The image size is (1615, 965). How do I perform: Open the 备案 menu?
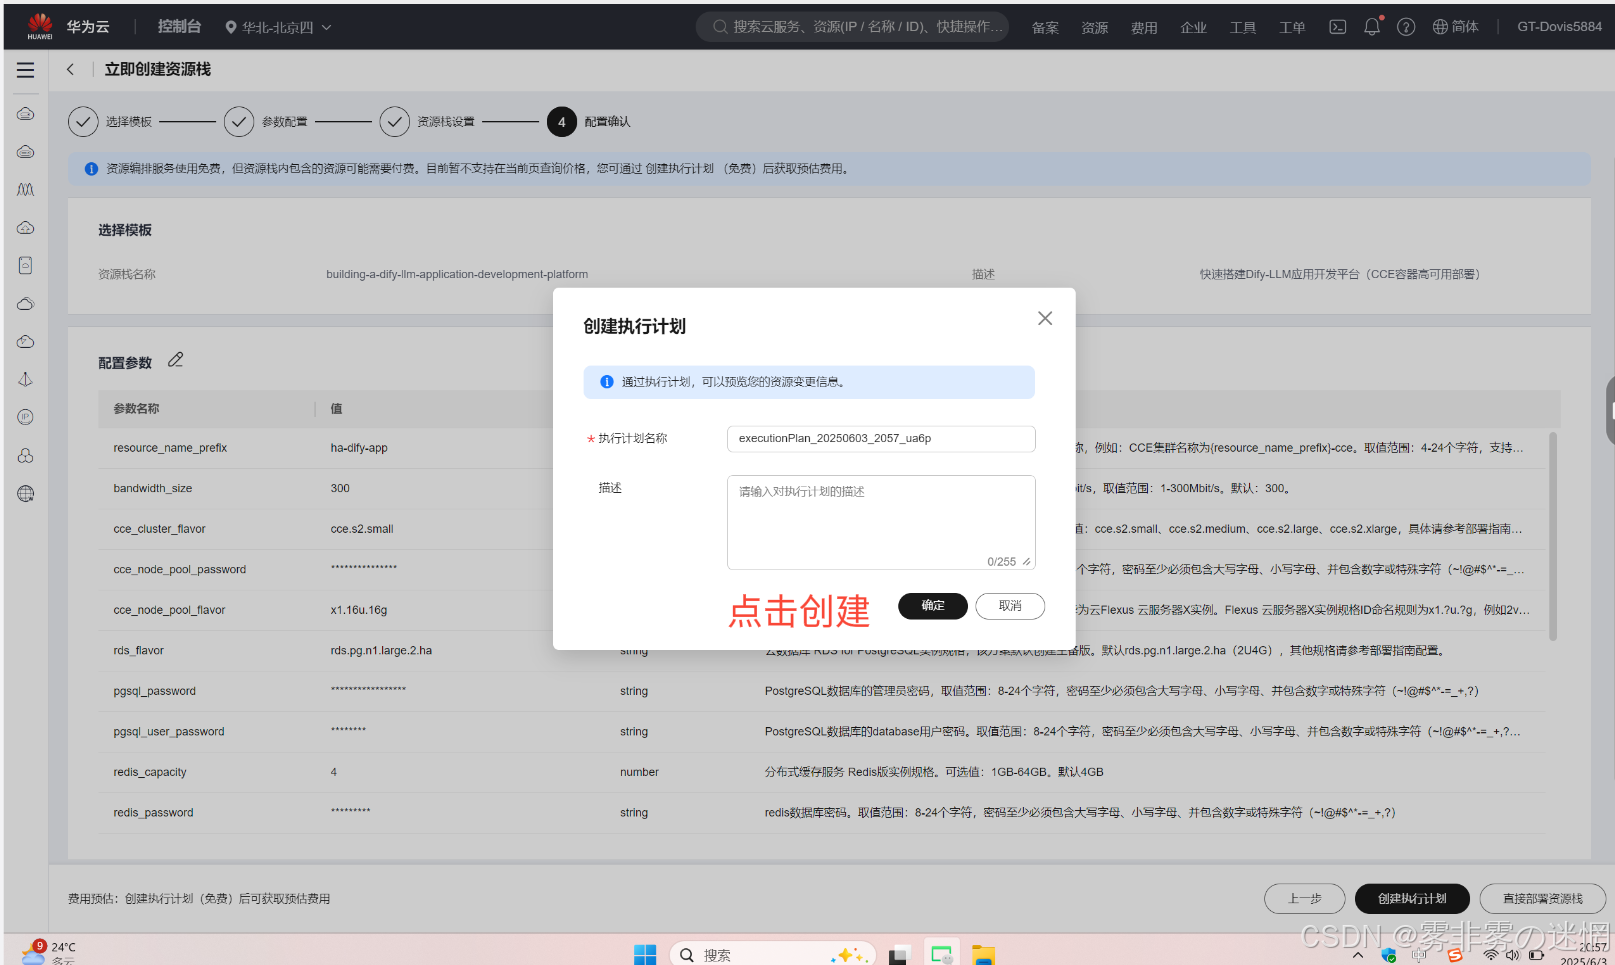pyautogui.click(x=1045, y=27)
